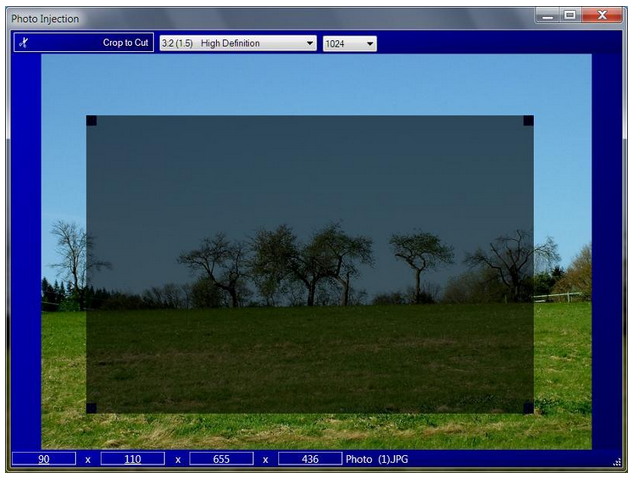Minimize the Photo Injection window
The height and width of the screenshot is (479, 631).
pyautogui.click(x=548, y=16)
